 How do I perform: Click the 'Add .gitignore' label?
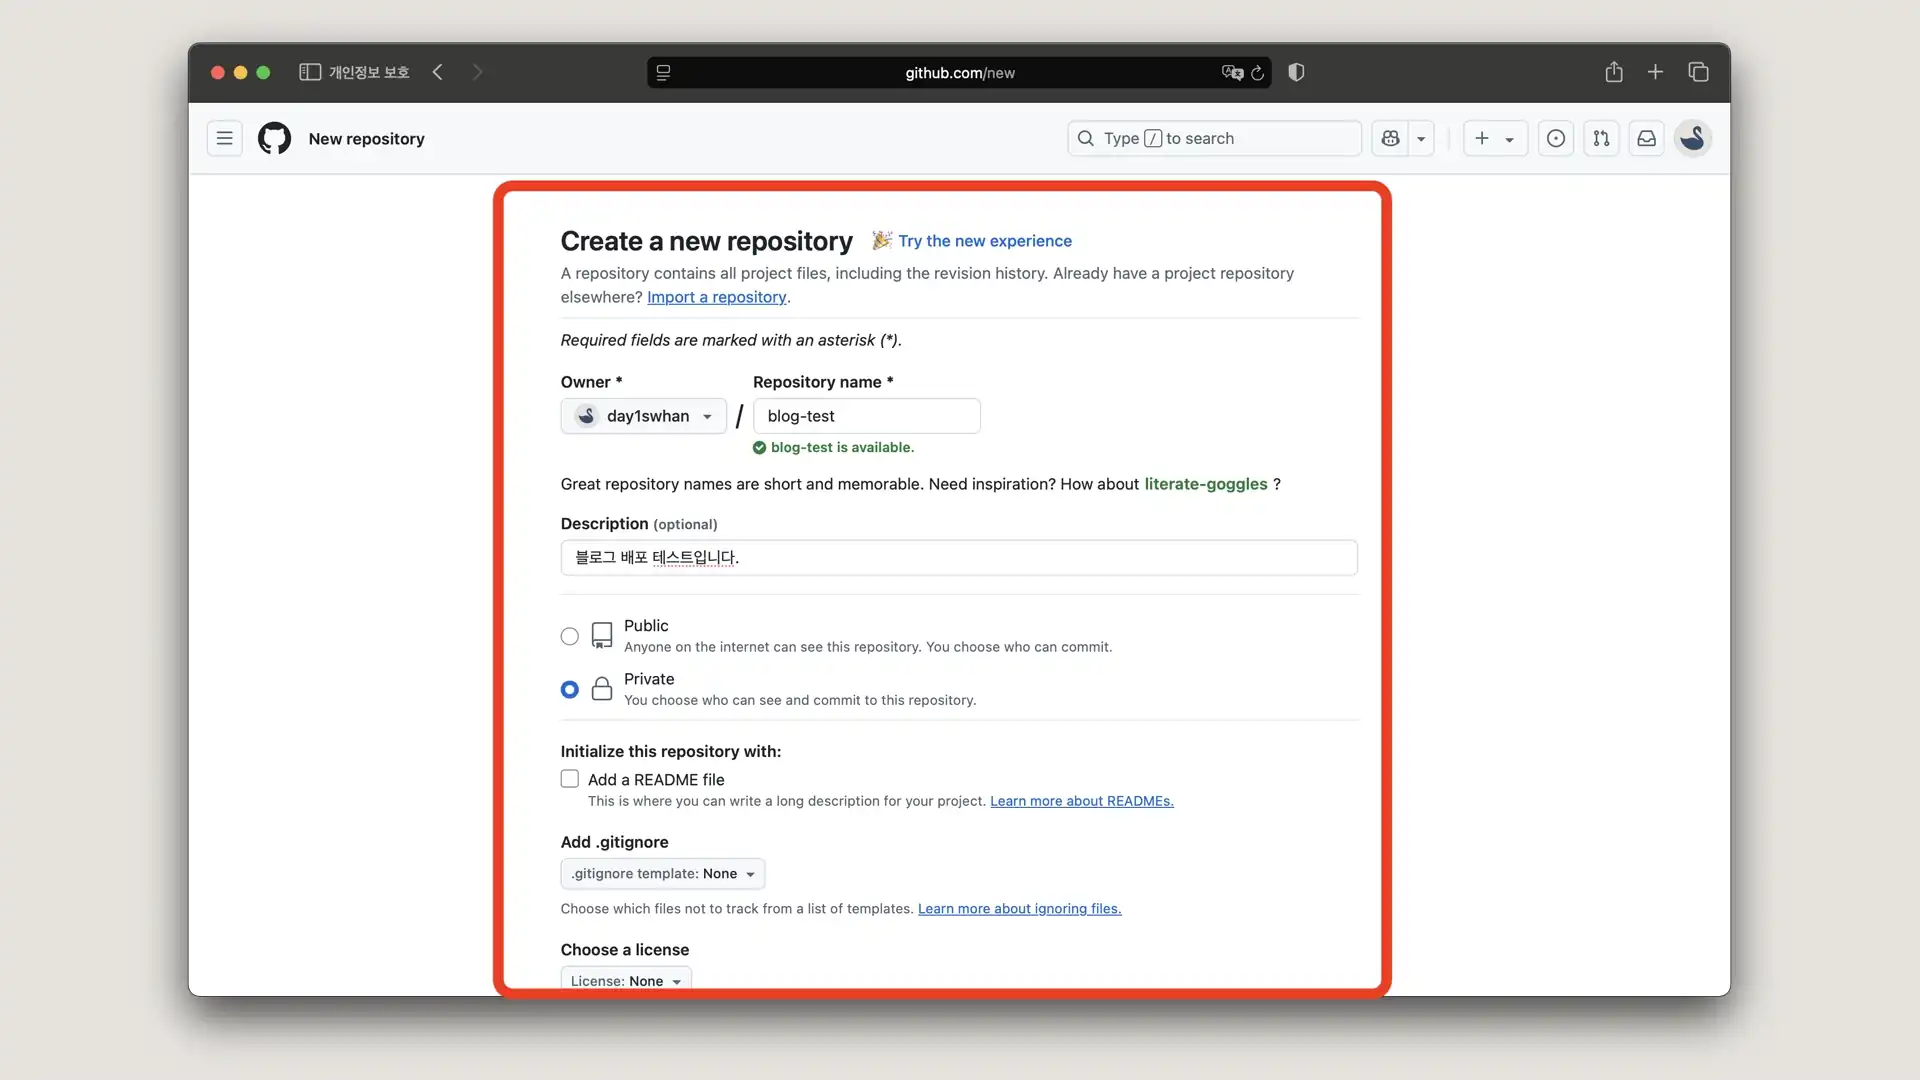(x=614, y=842)
